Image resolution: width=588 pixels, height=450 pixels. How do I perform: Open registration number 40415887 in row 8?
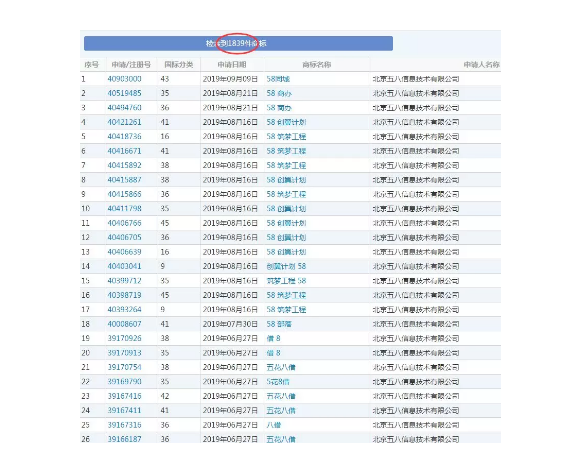click(x=124, y=180)
